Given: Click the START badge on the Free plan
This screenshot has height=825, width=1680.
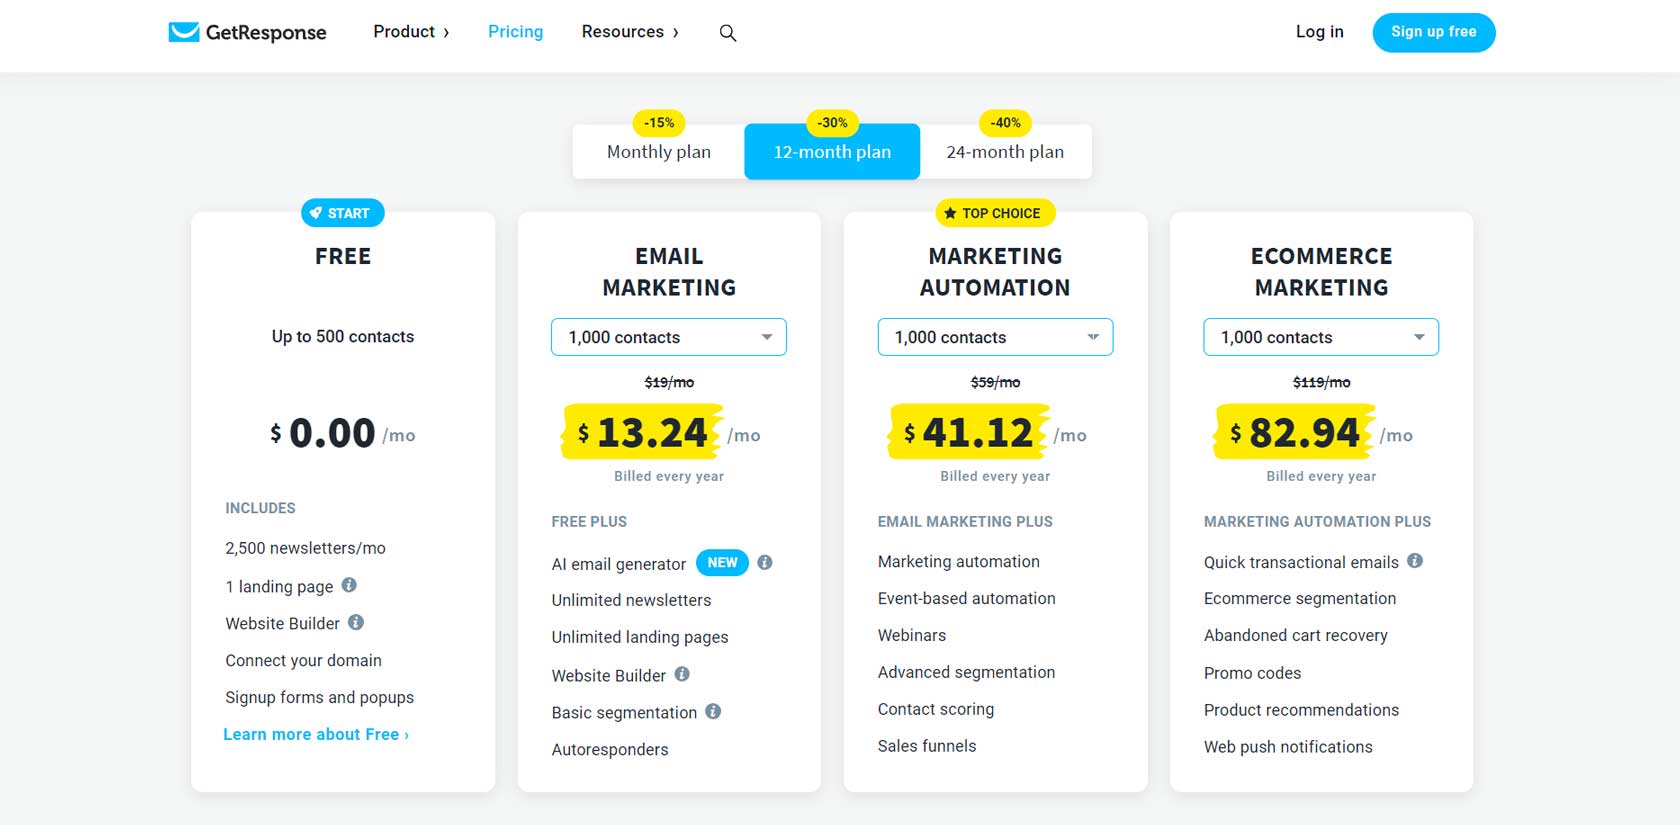Looking at the screenshot, I should click(343, 213).
